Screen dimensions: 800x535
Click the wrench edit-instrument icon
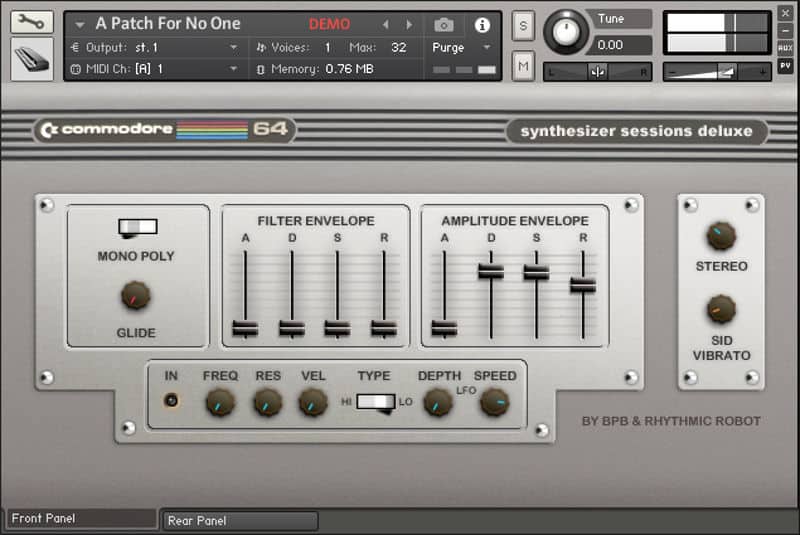click(32, 21)
